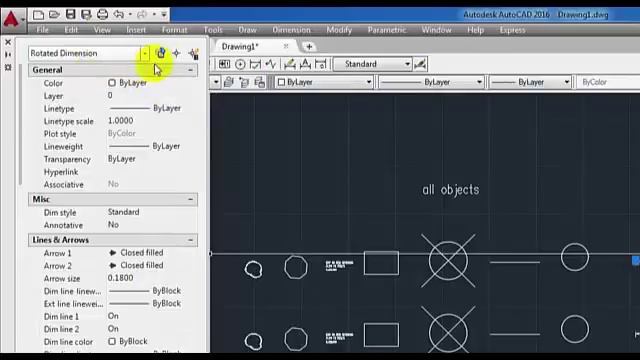This screenshot has height=360, width=640.
Task: Create new drawing from quick access toolbar
Action: tap(38, 15)
